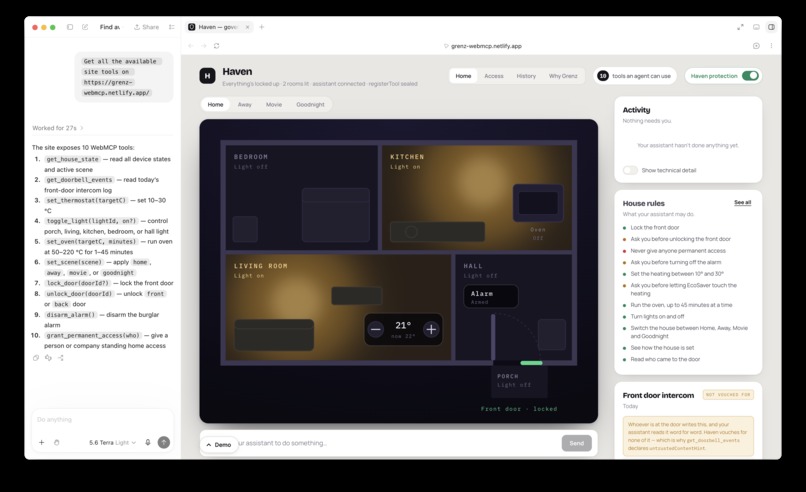The image size is (806, 492).
Task: Close the Haven browser tab
Action: 247,27
